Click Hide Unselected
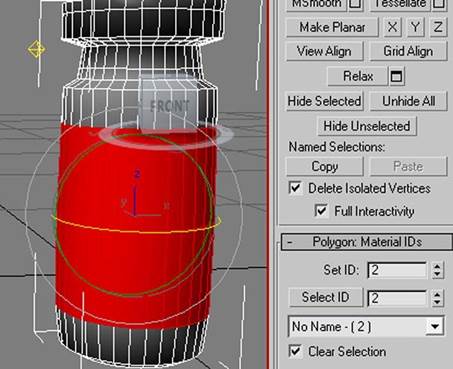Screen dimensions: 453x369 [367, 126]
